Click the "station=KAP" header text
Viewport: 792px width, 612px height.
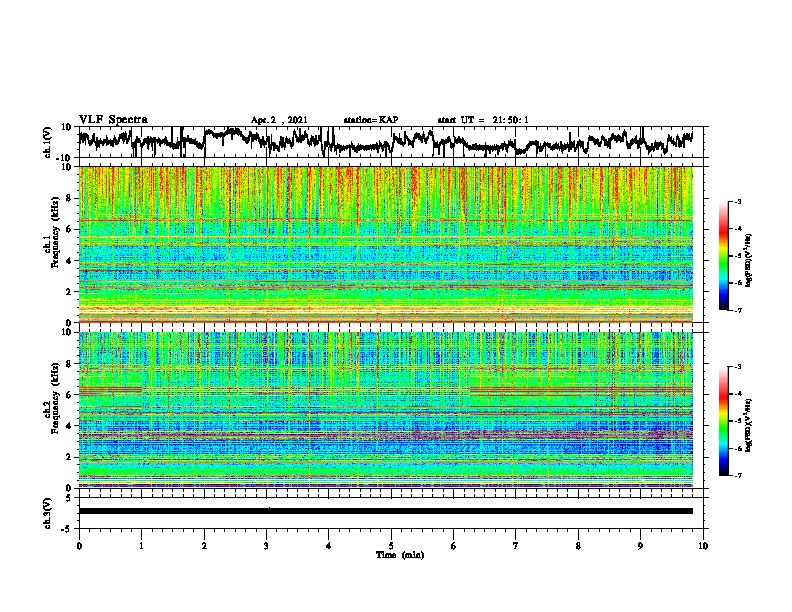click(371, 120)
